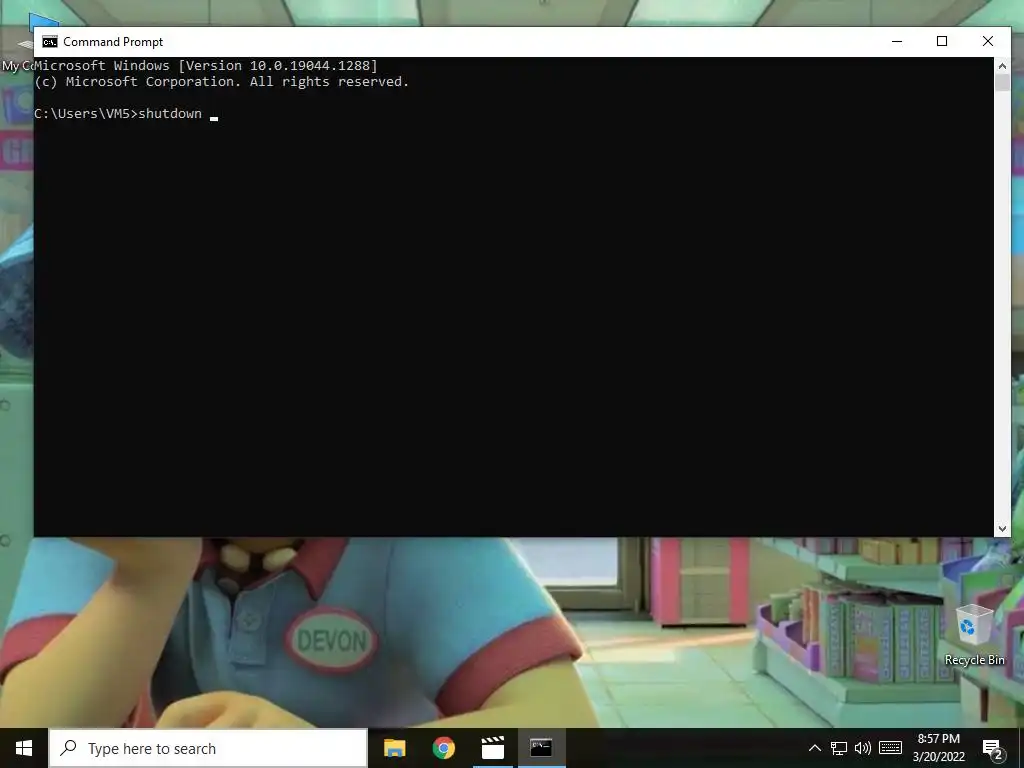Select the Recycle Bin desktop icon

click(x=974, y=635)
